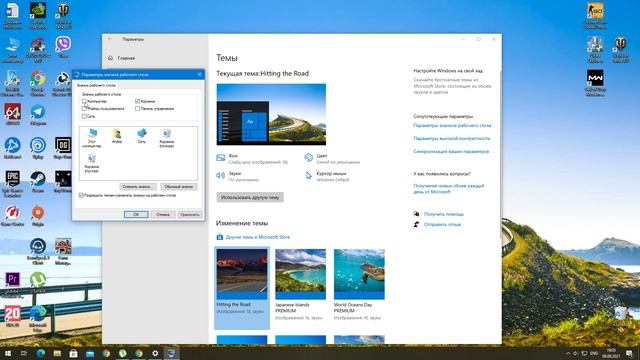This screenshot has width=640, height=360.
Task: Open the Color (Цвет) theme setting
Action: 332,159
